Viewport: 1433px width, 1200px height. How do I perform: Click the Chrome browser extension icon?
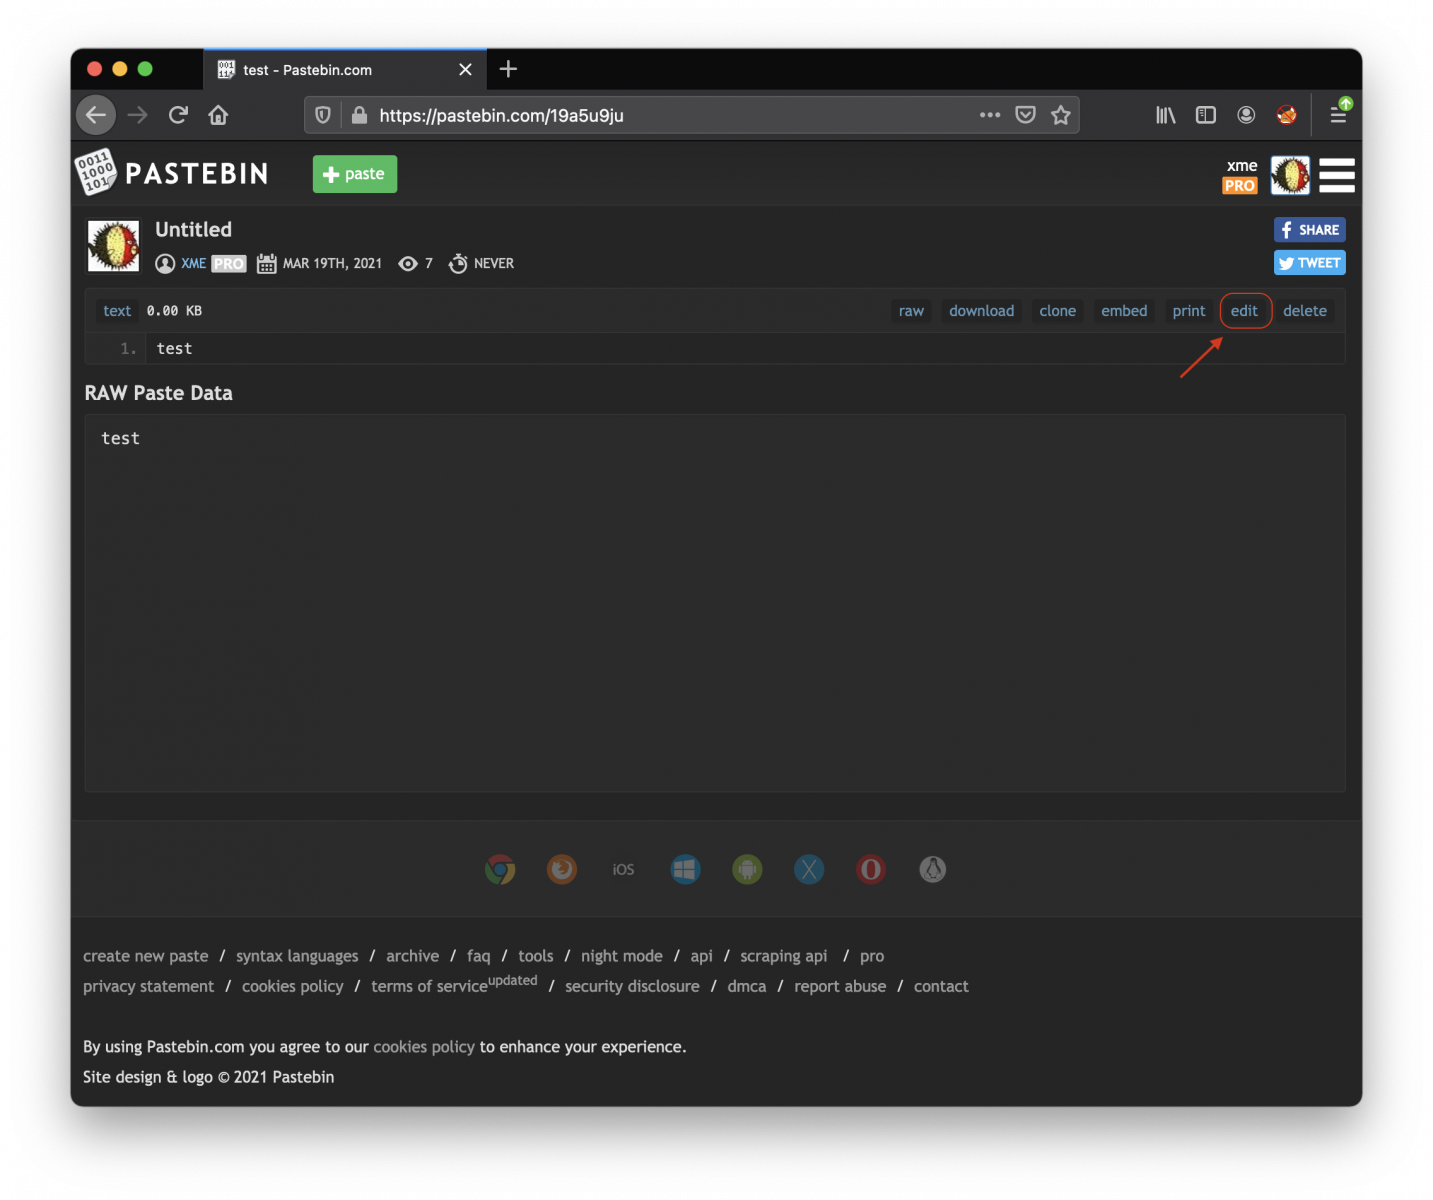coord(500,869)
